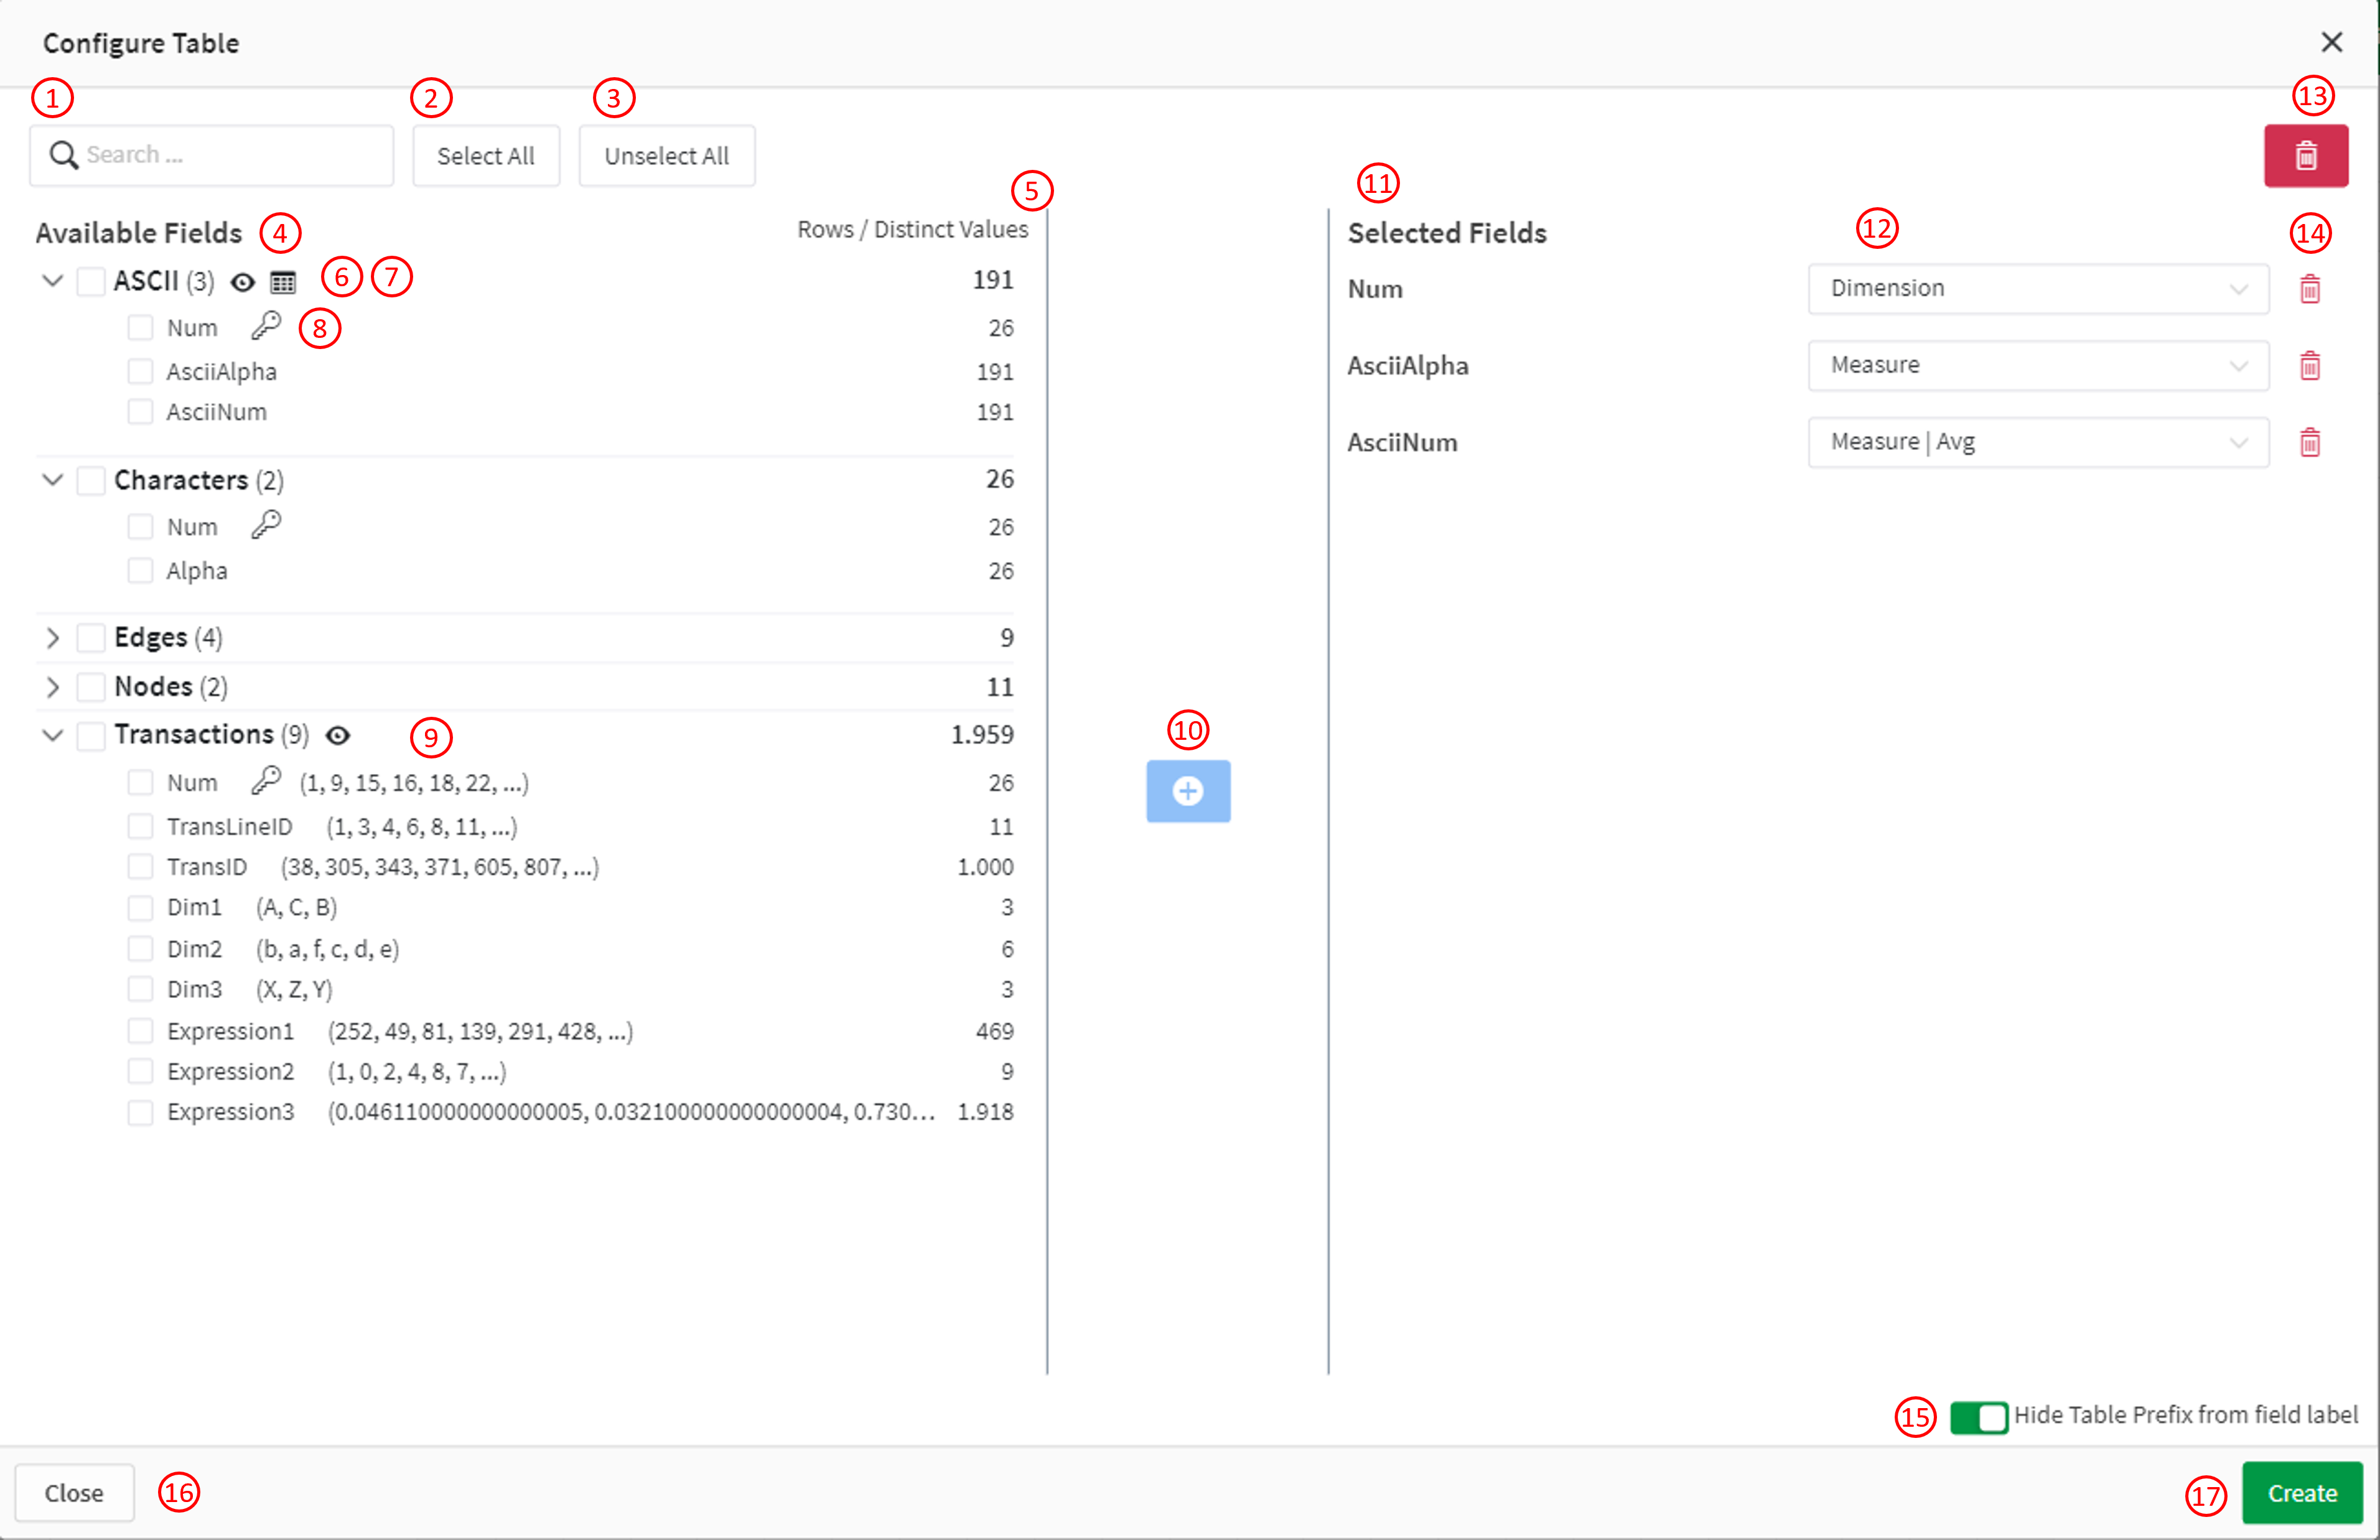Click the AsciiNum label in Selected Fields
The width and height of the screenshot is (2380, 1540).
tap(1402, 443)
